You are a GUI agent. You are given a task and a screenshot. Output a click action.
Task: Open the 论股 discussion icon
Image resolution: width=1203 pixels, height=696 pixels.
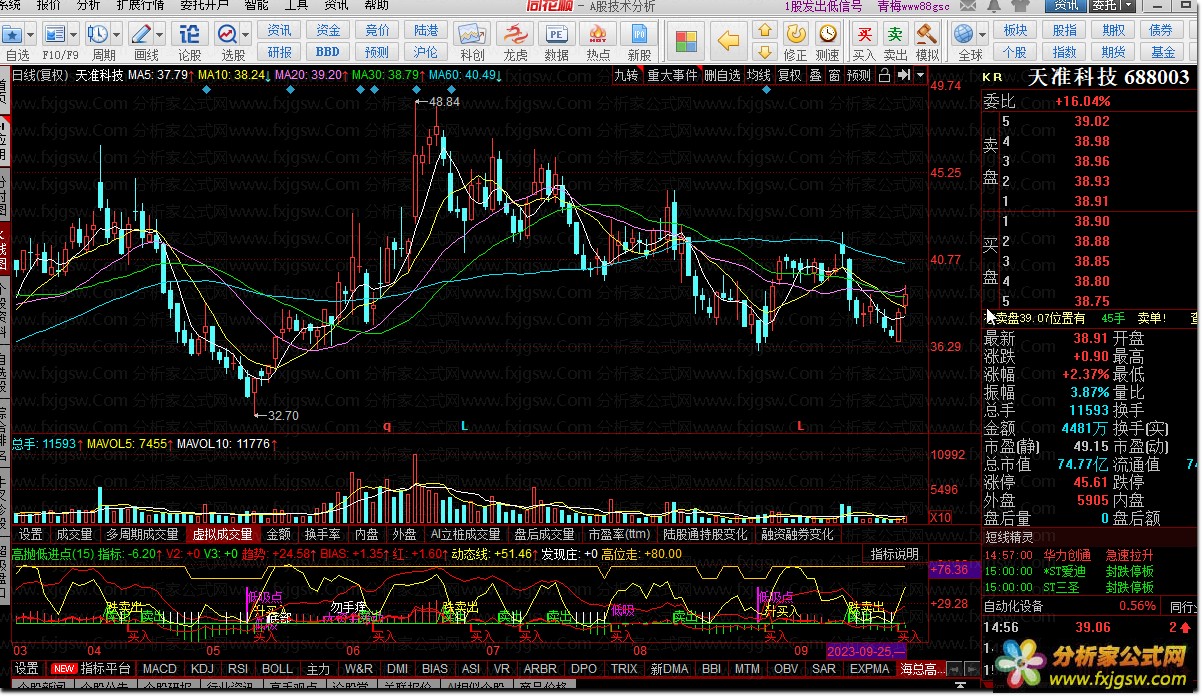[x=189, y=35]
